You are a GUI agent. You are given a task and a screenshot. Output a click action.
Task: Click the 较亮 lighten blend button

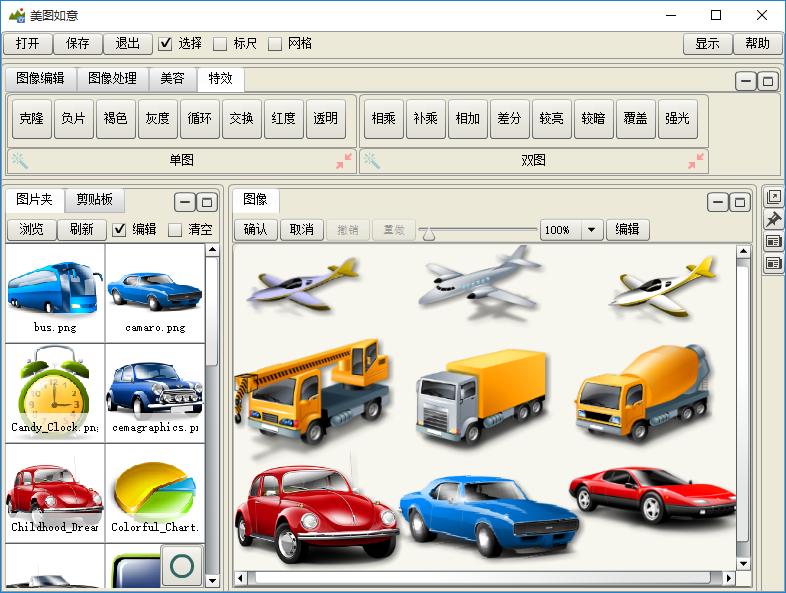point(552,119)
